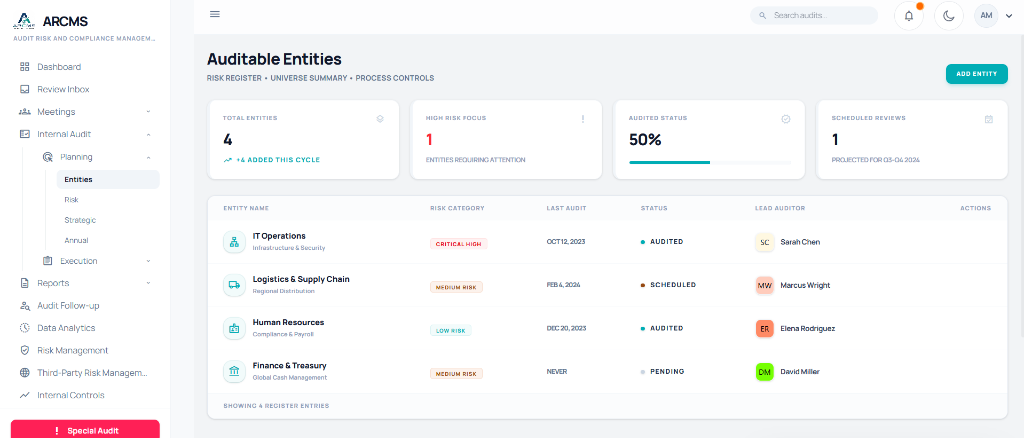Click the Human Resources badge icon
The height and width of the screenshot is (438, 1024).
234,328
